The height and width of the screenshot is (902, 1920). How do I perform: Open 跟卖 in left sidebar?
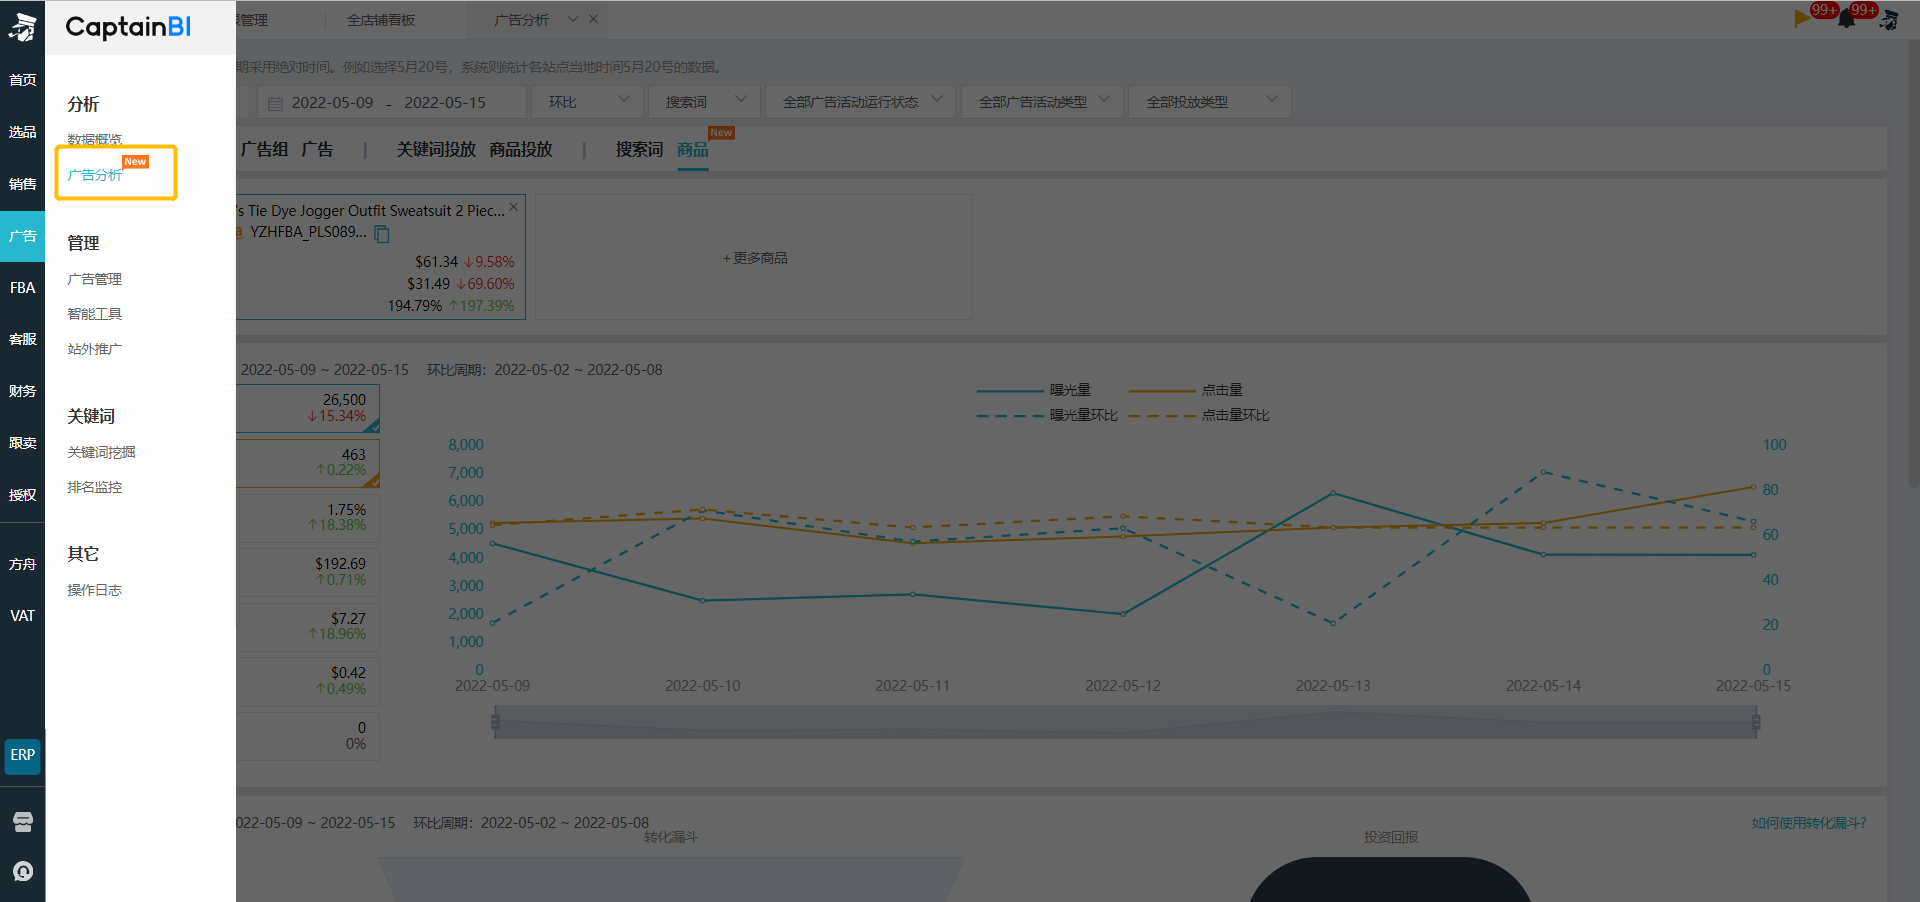coord(23,443)
